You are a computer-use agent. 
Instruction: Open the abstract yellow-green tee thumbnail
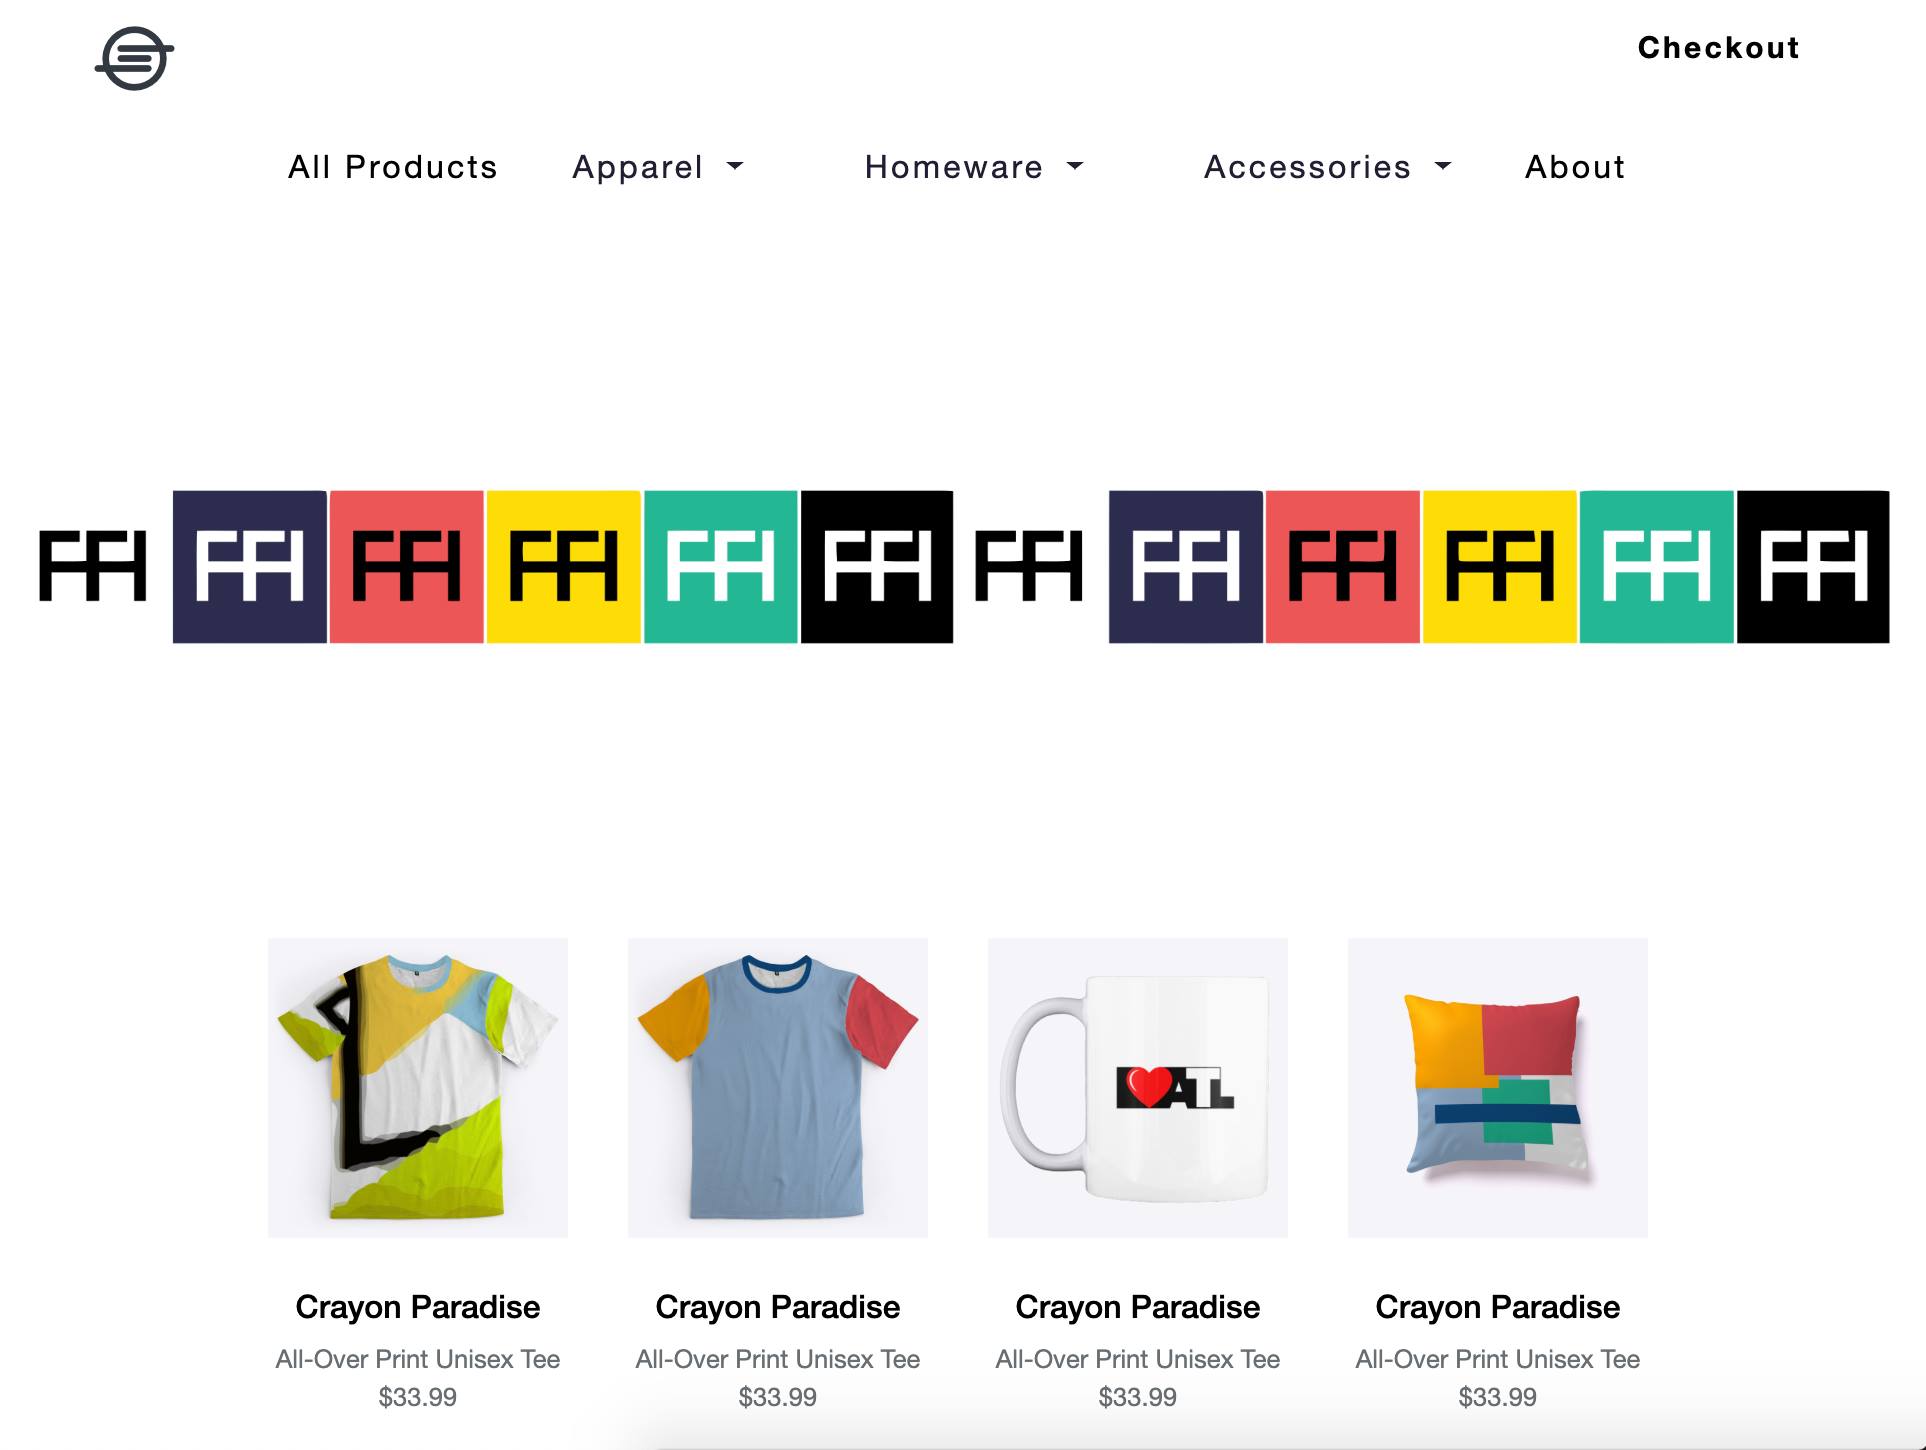(418, 1088)
